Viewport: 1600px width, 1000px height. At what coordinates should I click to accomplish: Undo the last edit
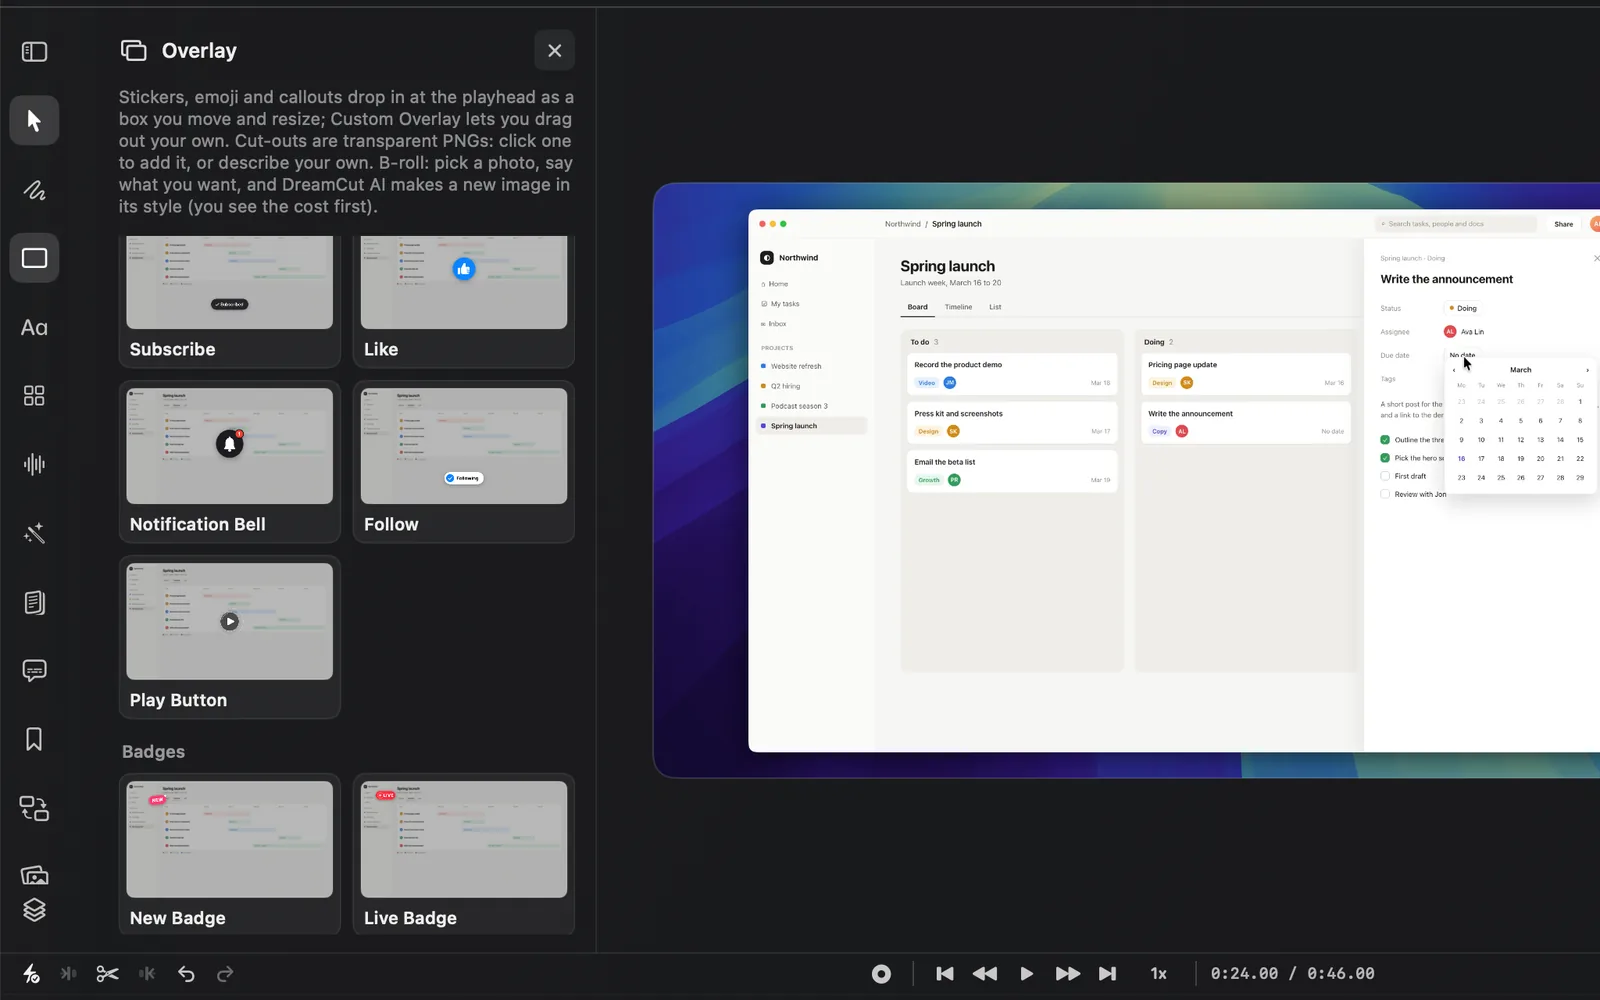click(x=186, y=973)
